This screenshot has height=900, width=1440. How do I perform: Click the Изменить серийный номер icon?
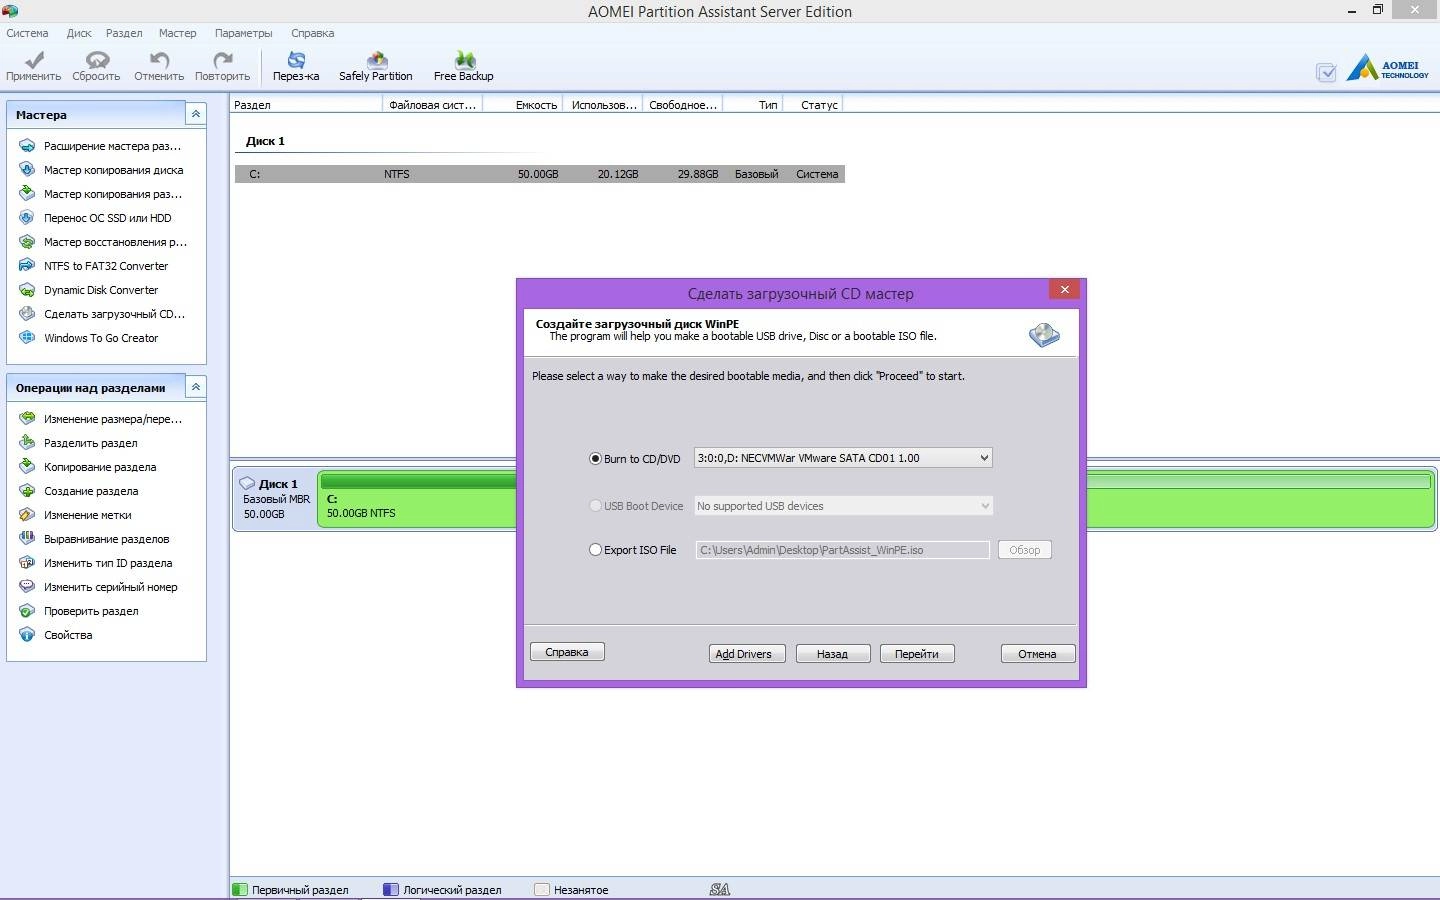(x=27, y=587)
